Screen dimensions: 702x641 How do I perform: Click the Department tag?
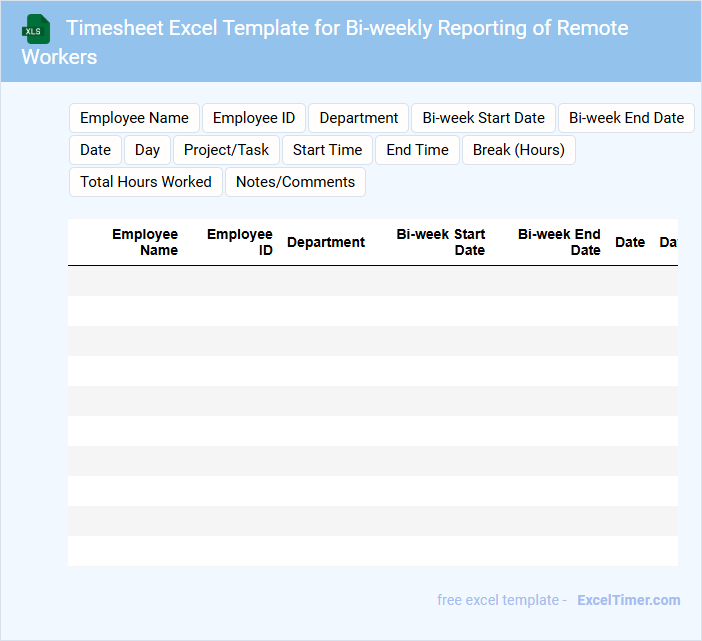pyautogui.click(x=359, y=118)
